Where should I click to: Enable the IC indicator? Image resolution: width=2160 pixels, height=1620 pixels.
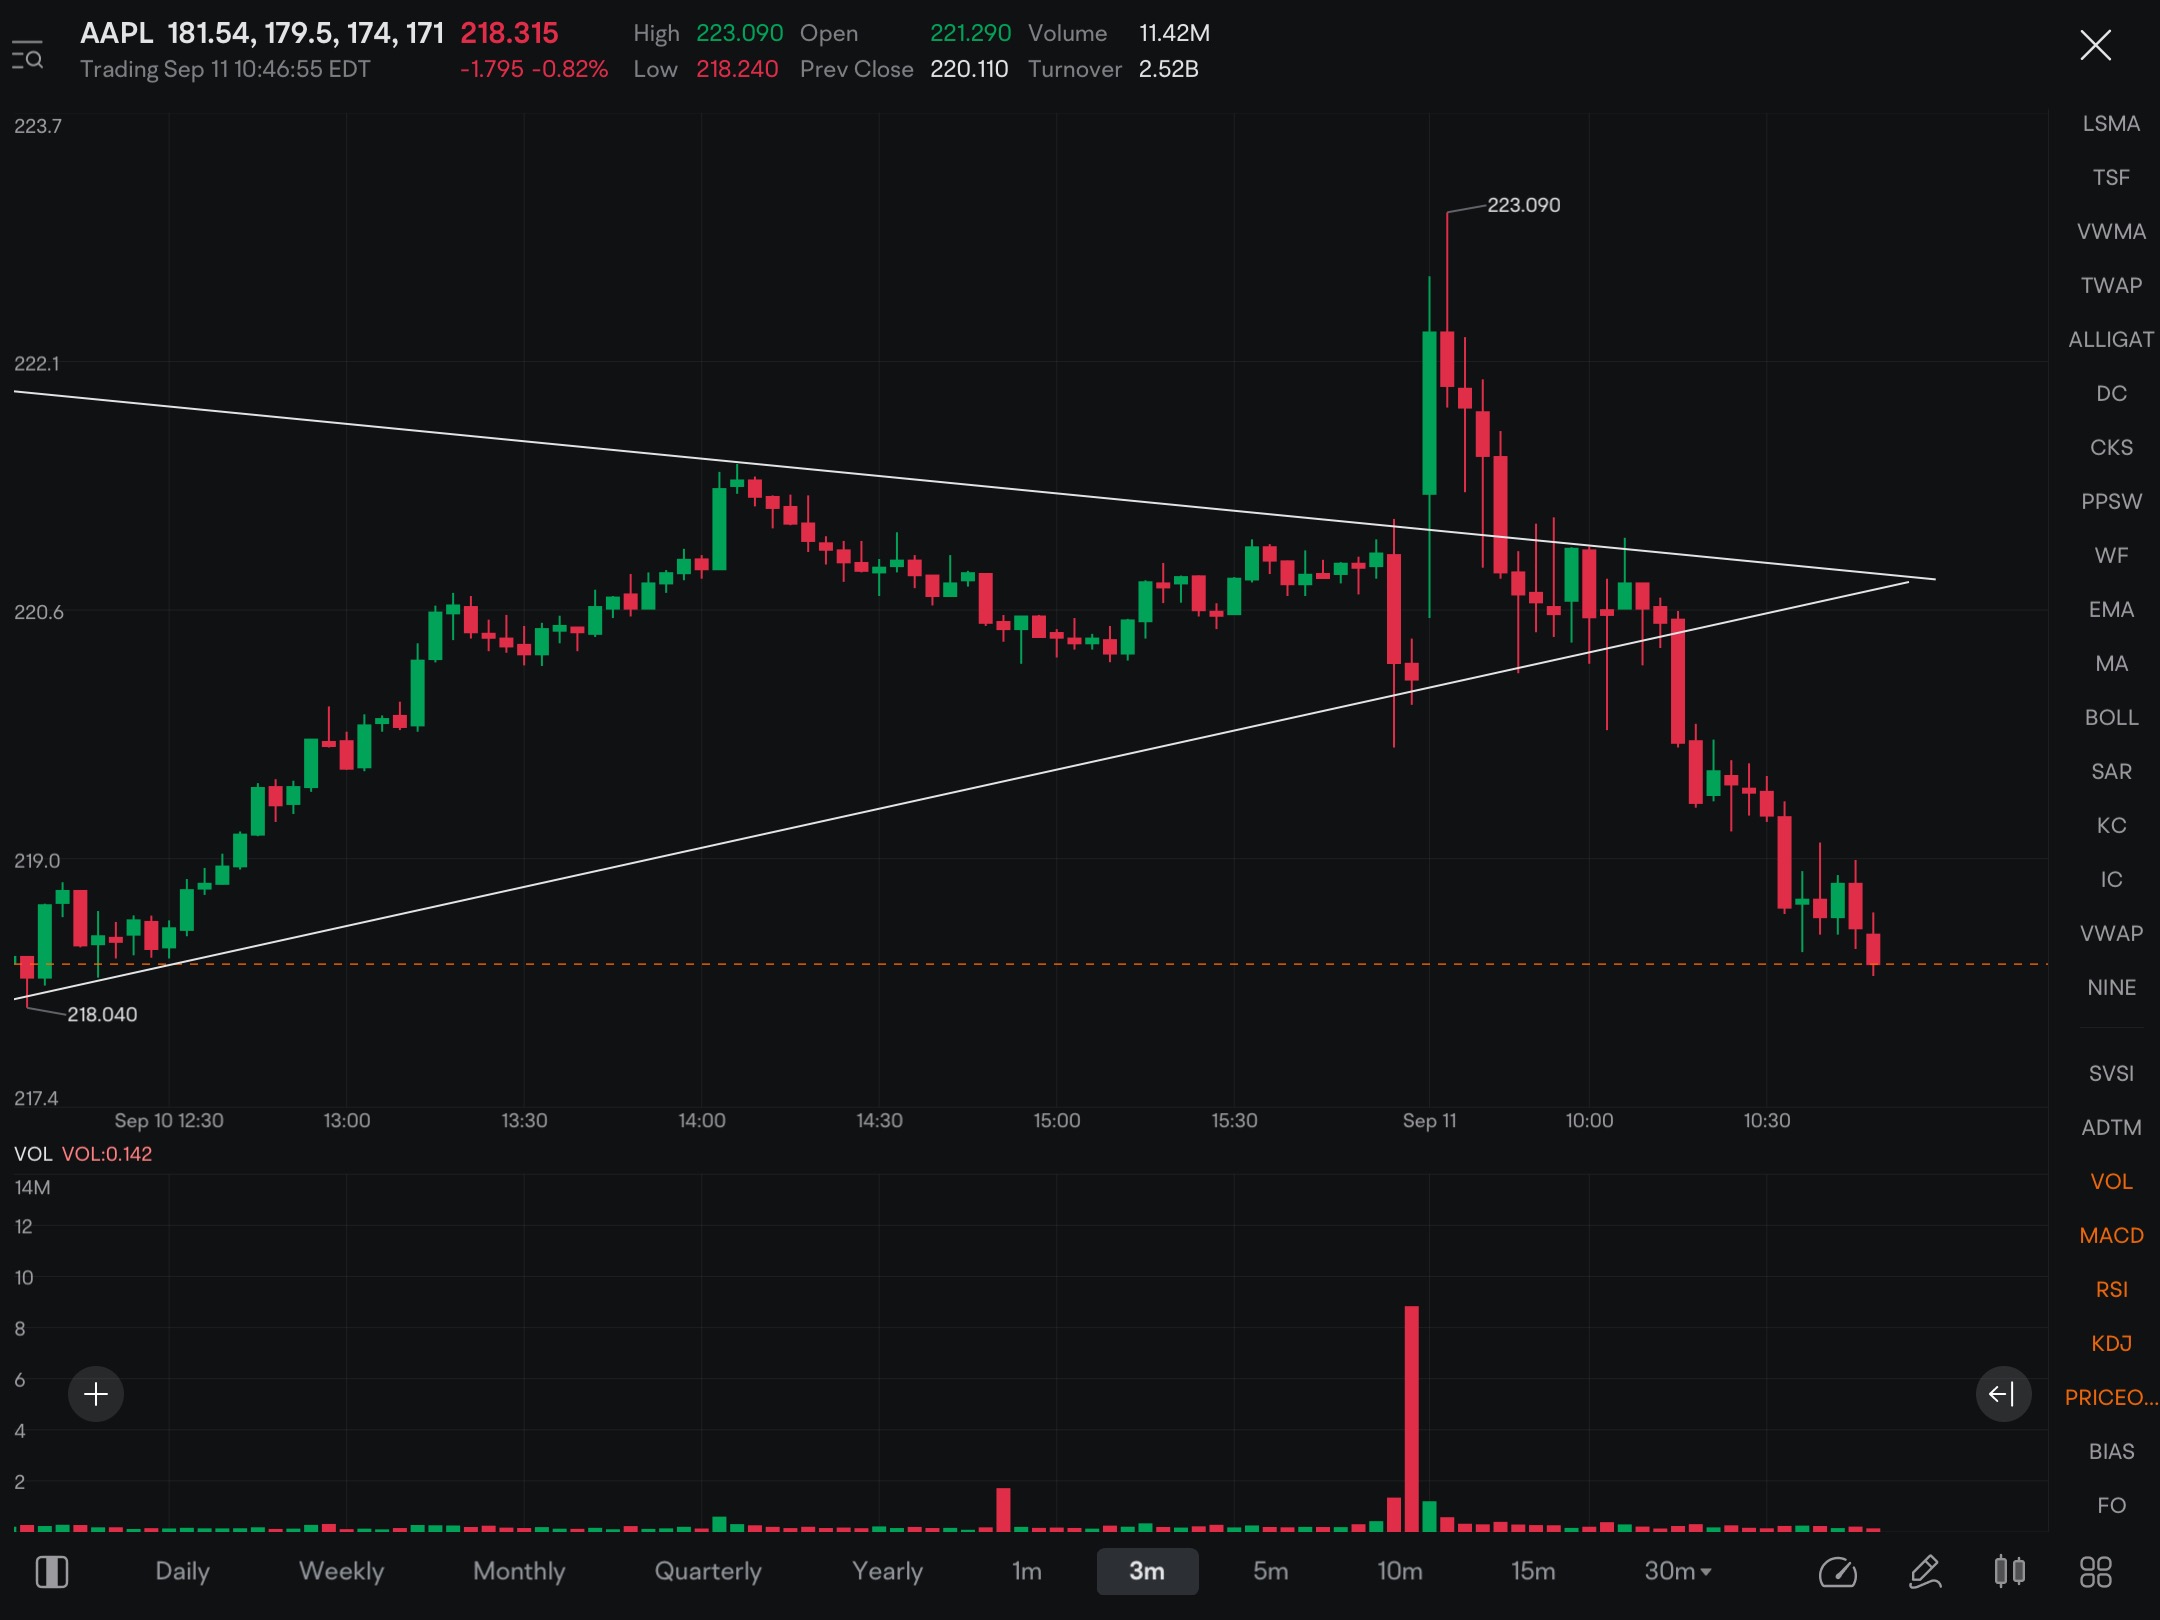pos(2111,879)
